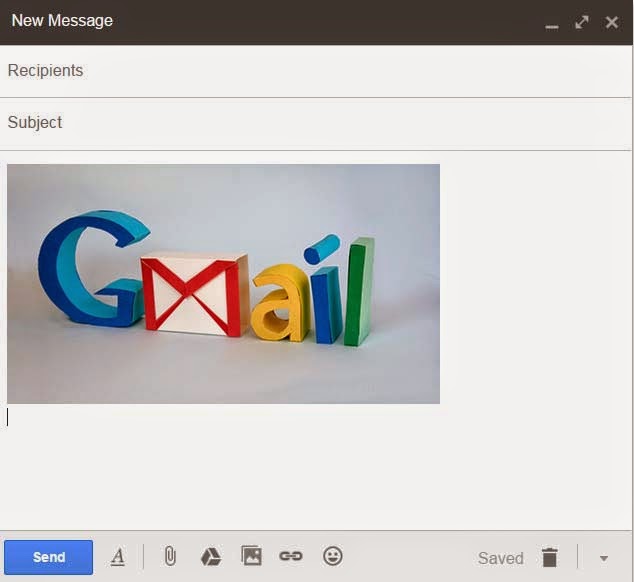Screen dimensions: 634x582
Task: Attach files with the paperclip icon
Action: pyautogui.click(x=170, y=556)
